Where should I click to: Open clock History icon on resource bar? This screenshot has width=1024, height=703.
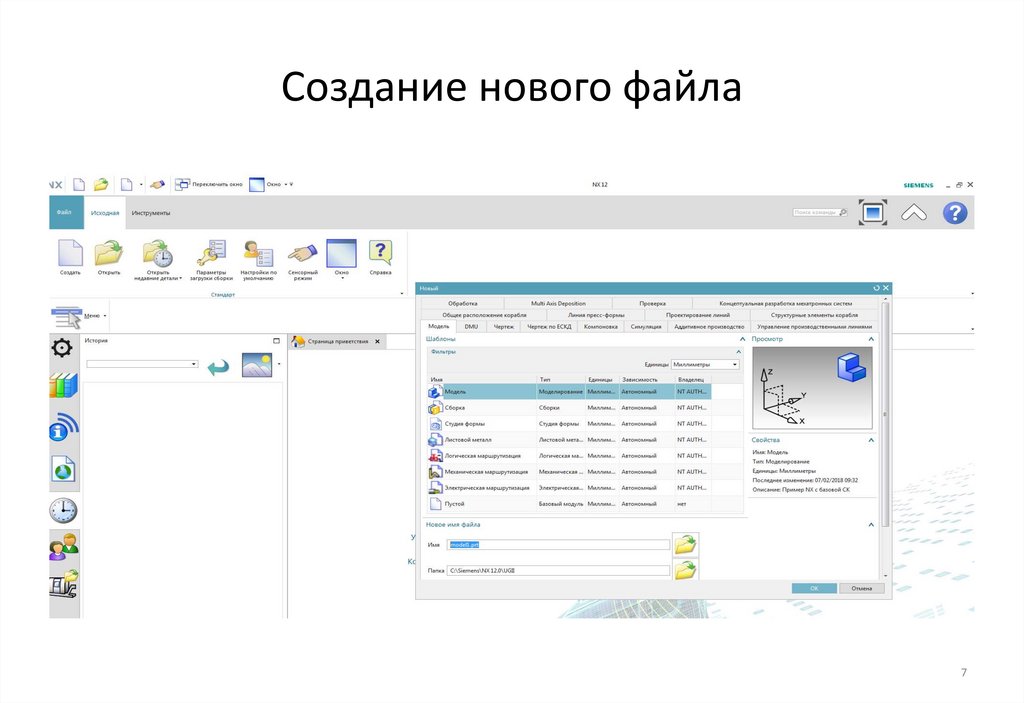tap(63, 510)
